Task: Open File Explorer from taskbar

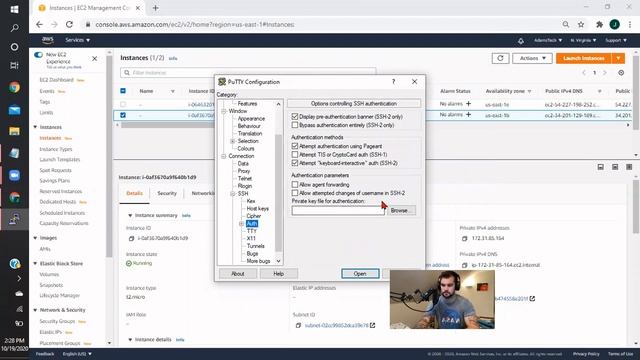Action: point(14,131)
